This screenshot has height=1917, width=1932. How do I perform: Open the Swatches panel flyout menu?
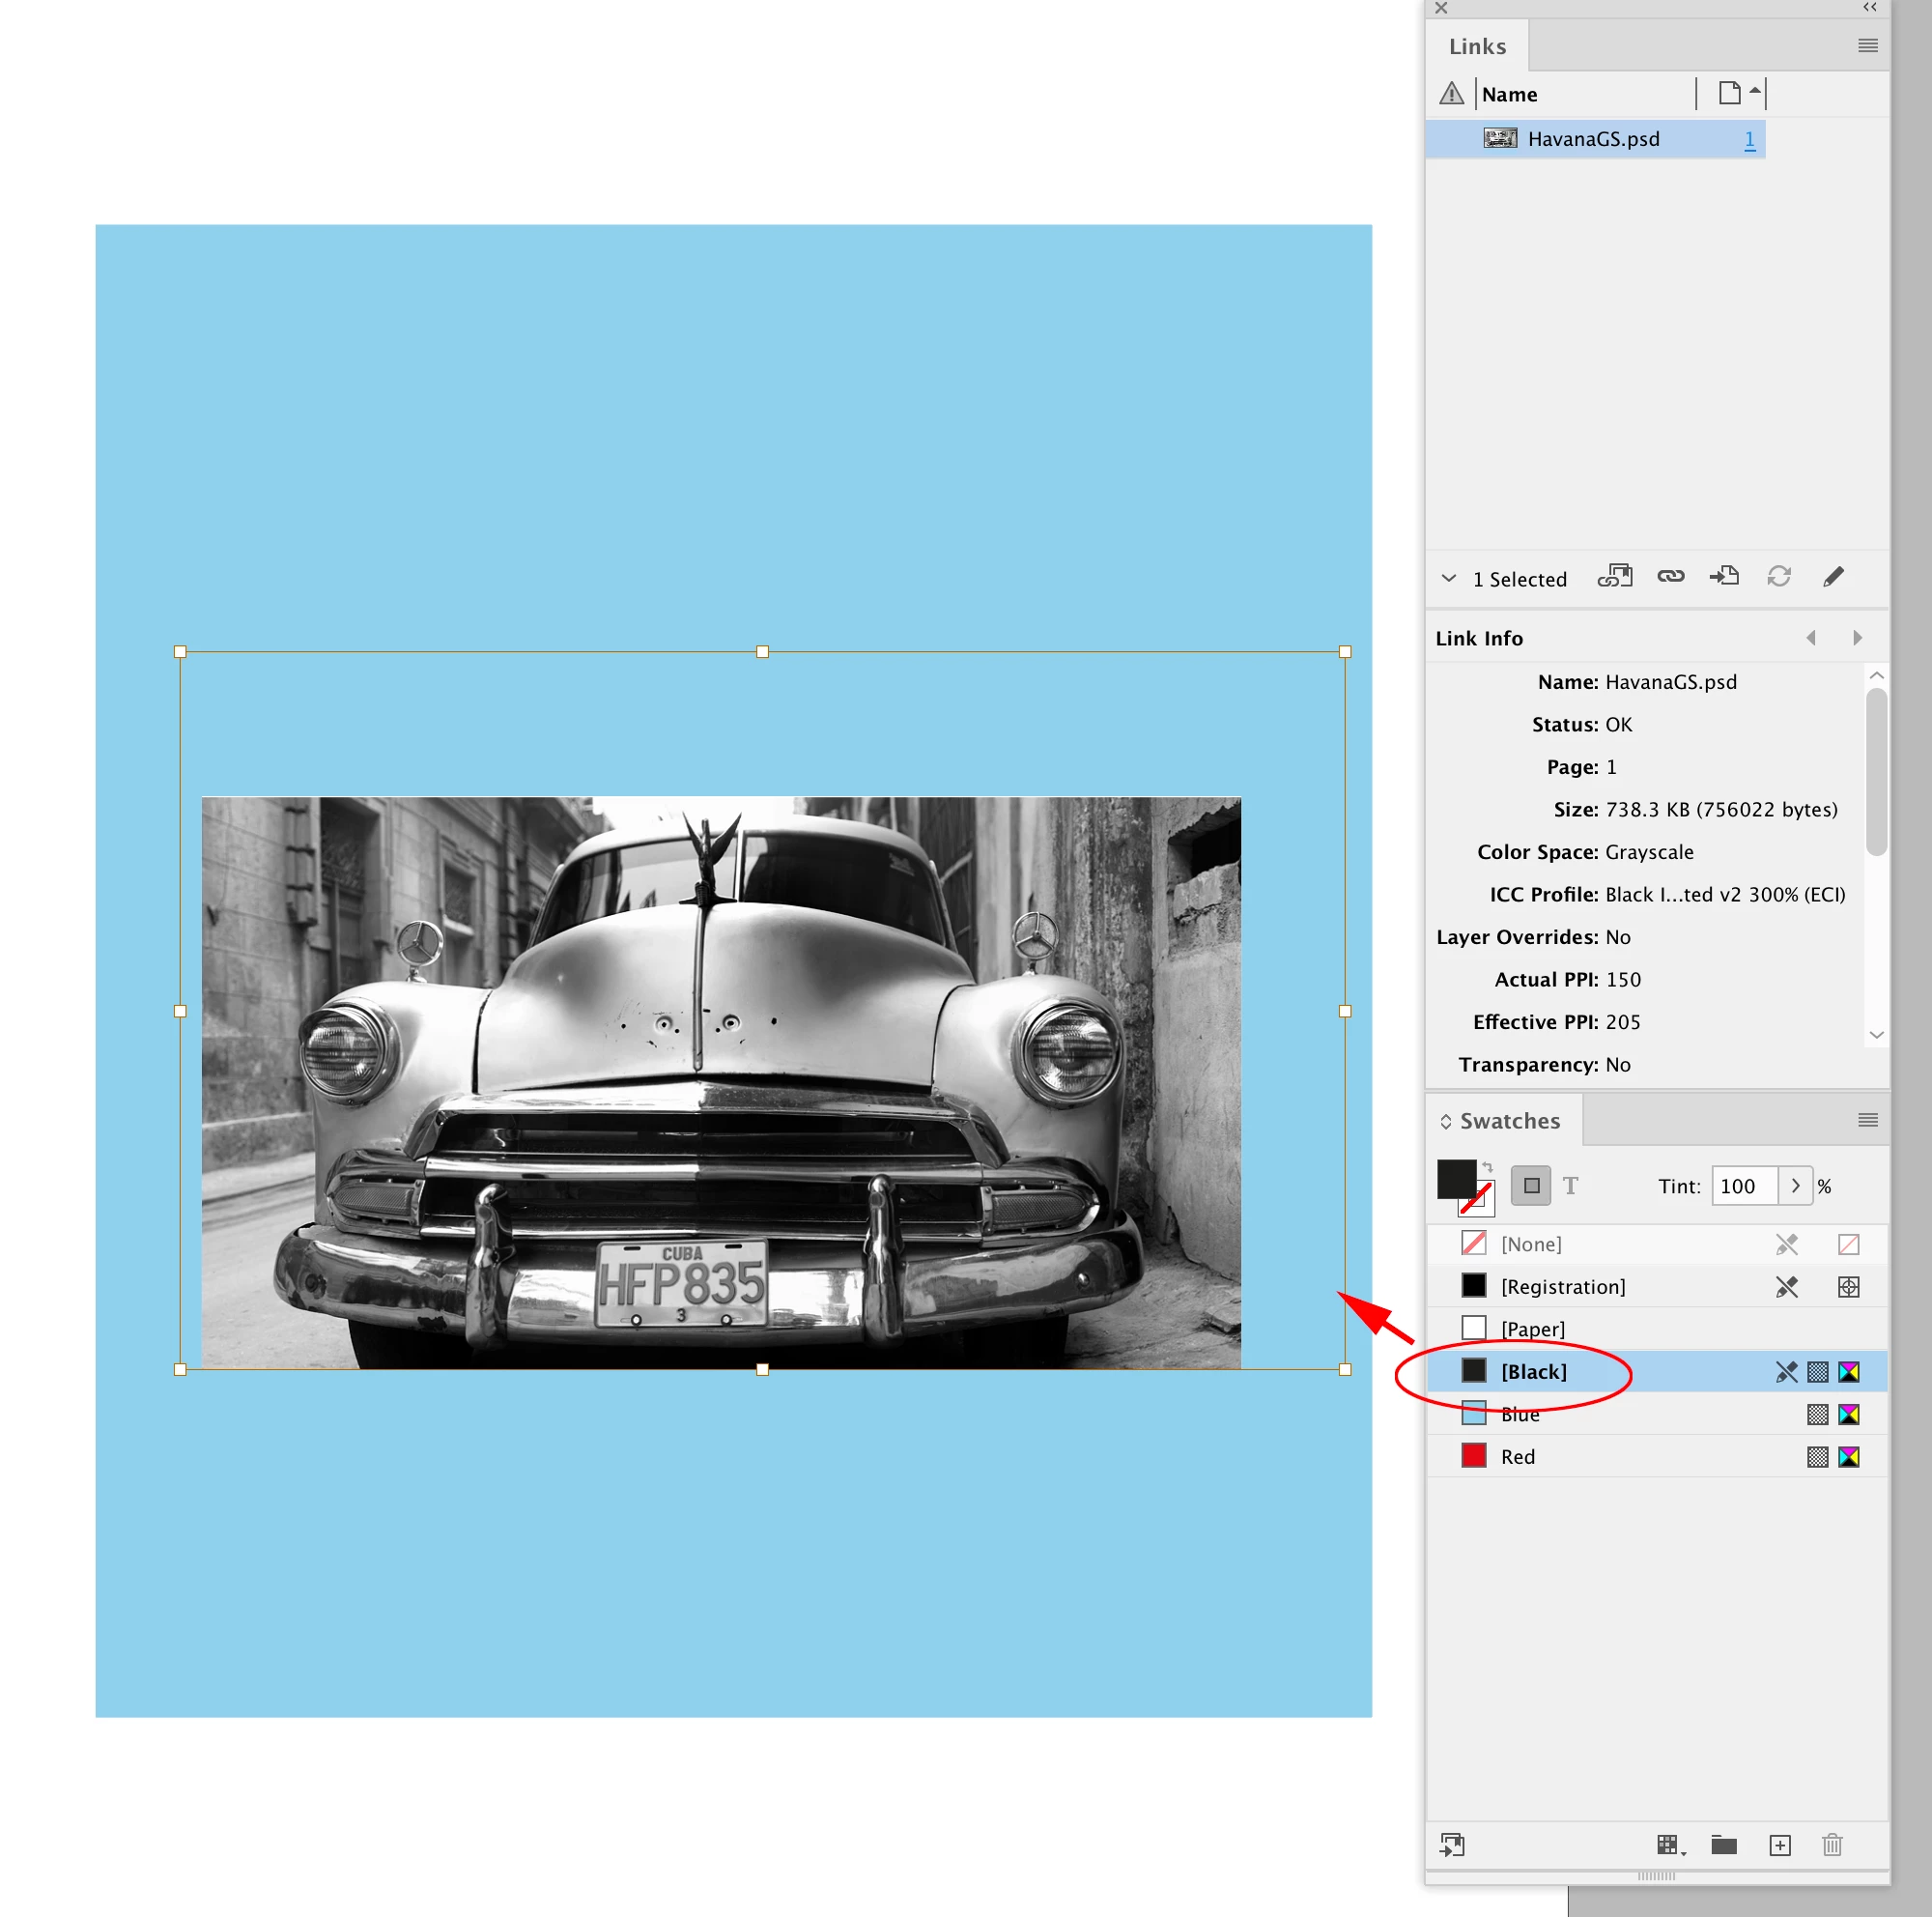tap(1867, 1120)
